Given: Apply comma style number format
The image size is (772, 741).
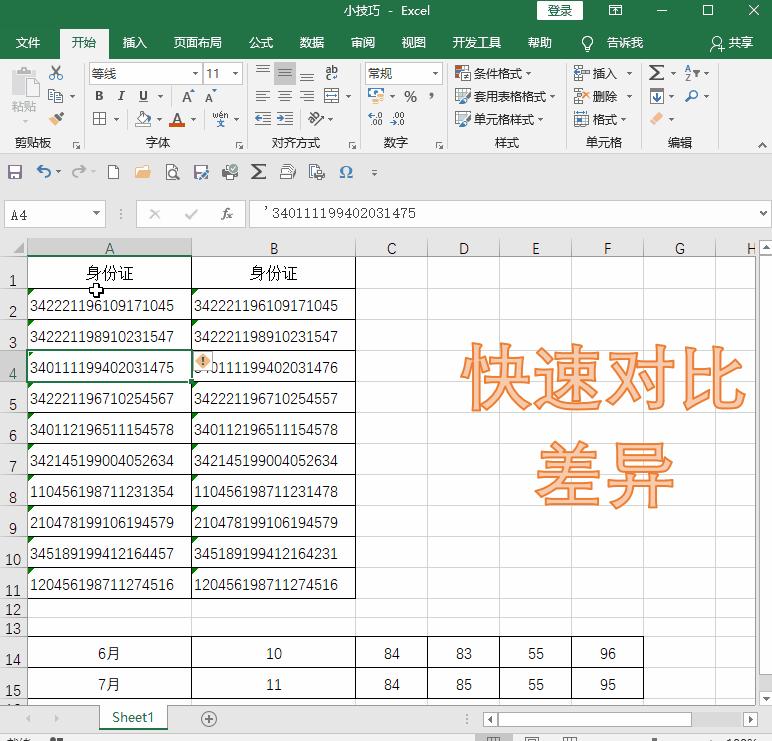Looking at the screenshot, I should pyautogui.click(x=432, y=95).
